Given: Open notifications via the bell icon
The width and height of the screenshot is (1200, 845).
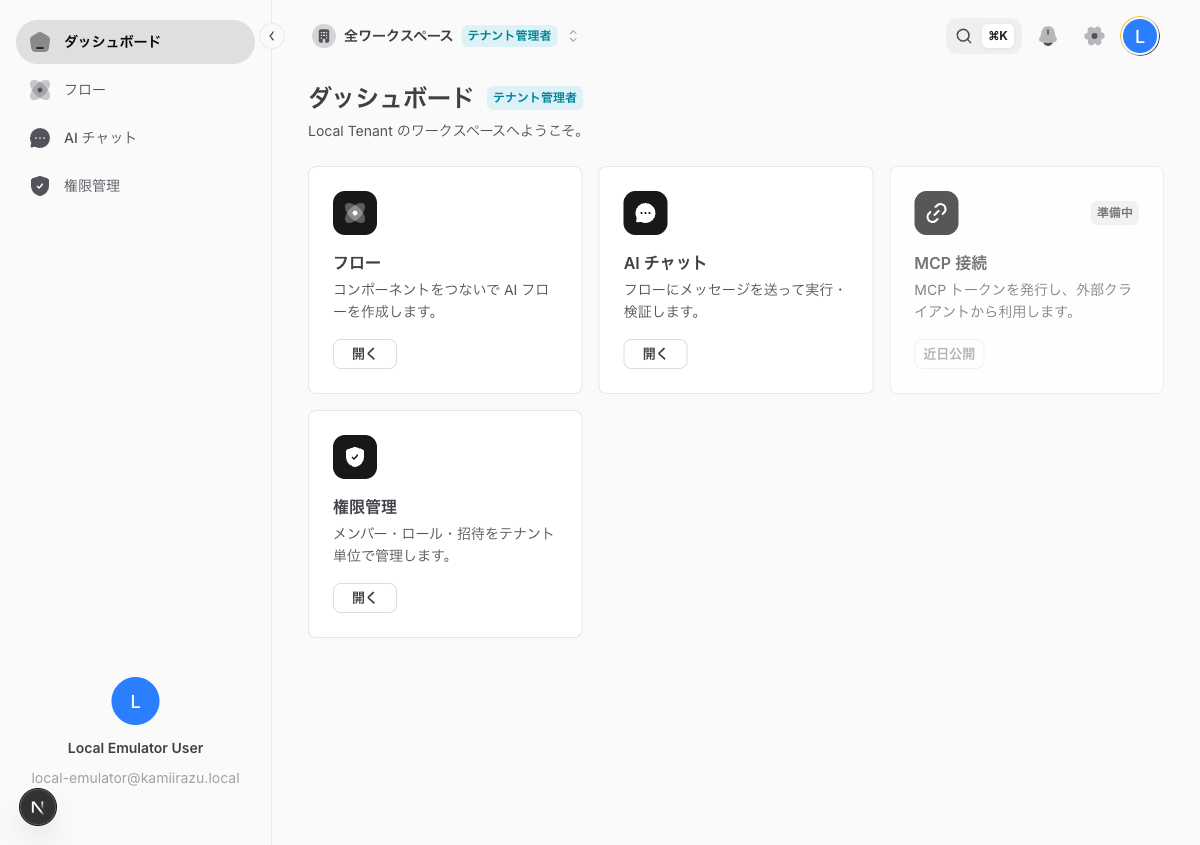Looking at the screenshot, I should pos(1048,36).
